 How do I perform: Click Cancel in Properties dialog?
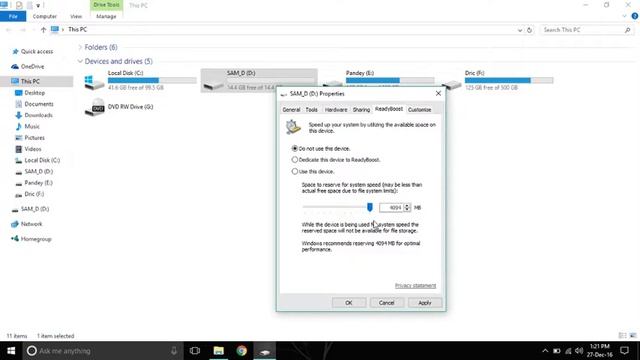387,303
